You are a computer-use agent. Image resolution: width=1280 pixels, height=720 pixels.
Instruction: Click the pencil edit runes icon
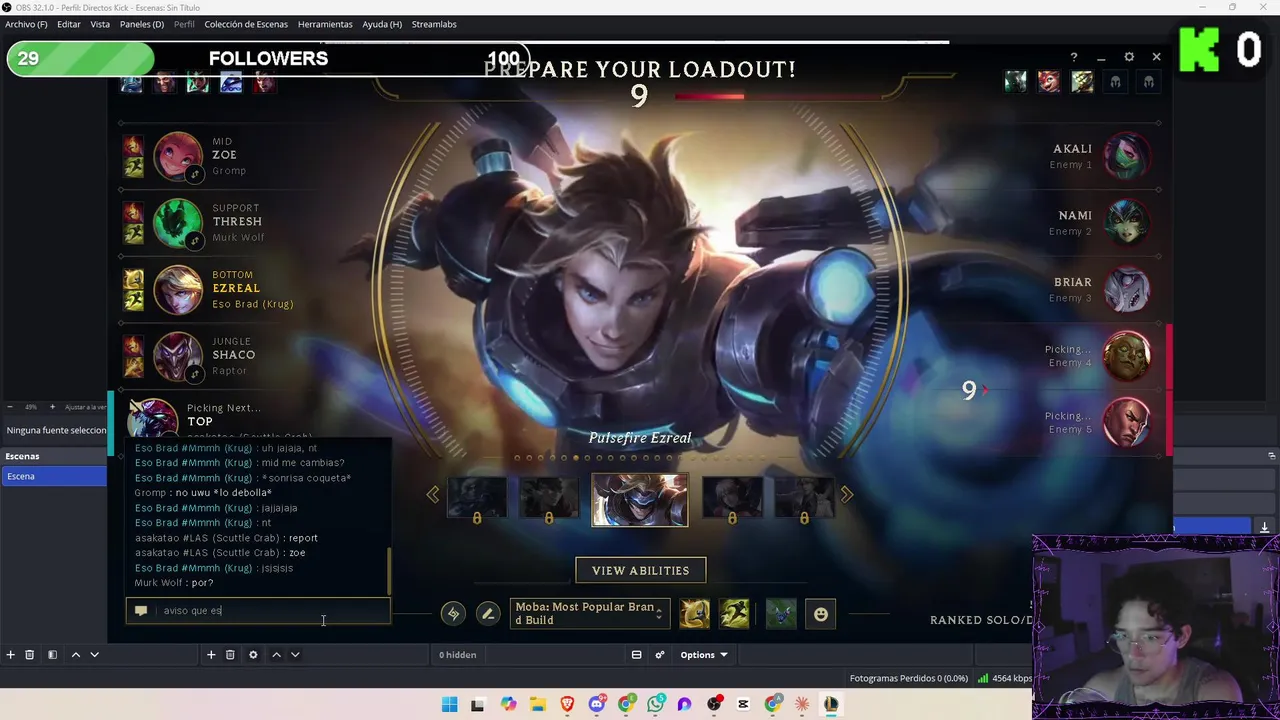tap(488, 614)
